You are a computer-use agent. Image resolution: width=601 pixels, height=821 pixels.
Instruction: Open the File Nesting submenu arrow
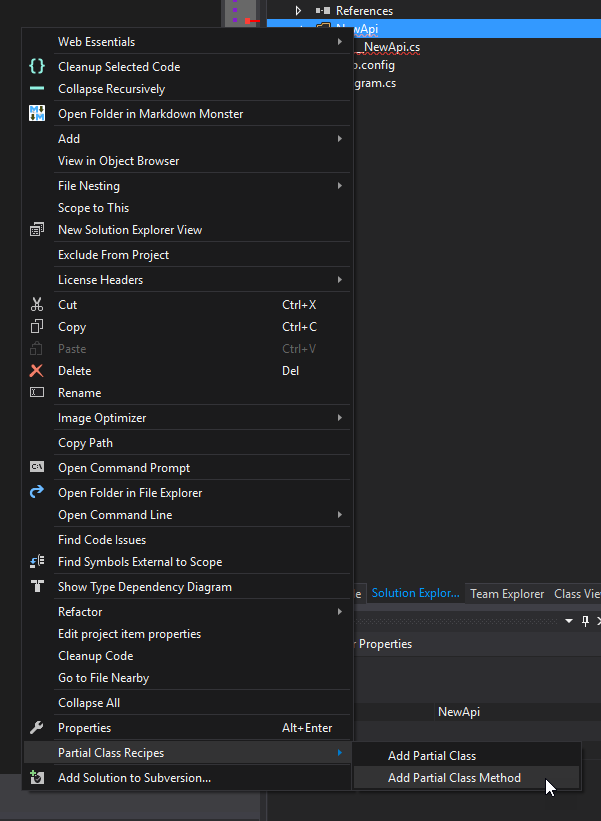tap(340, 186)
